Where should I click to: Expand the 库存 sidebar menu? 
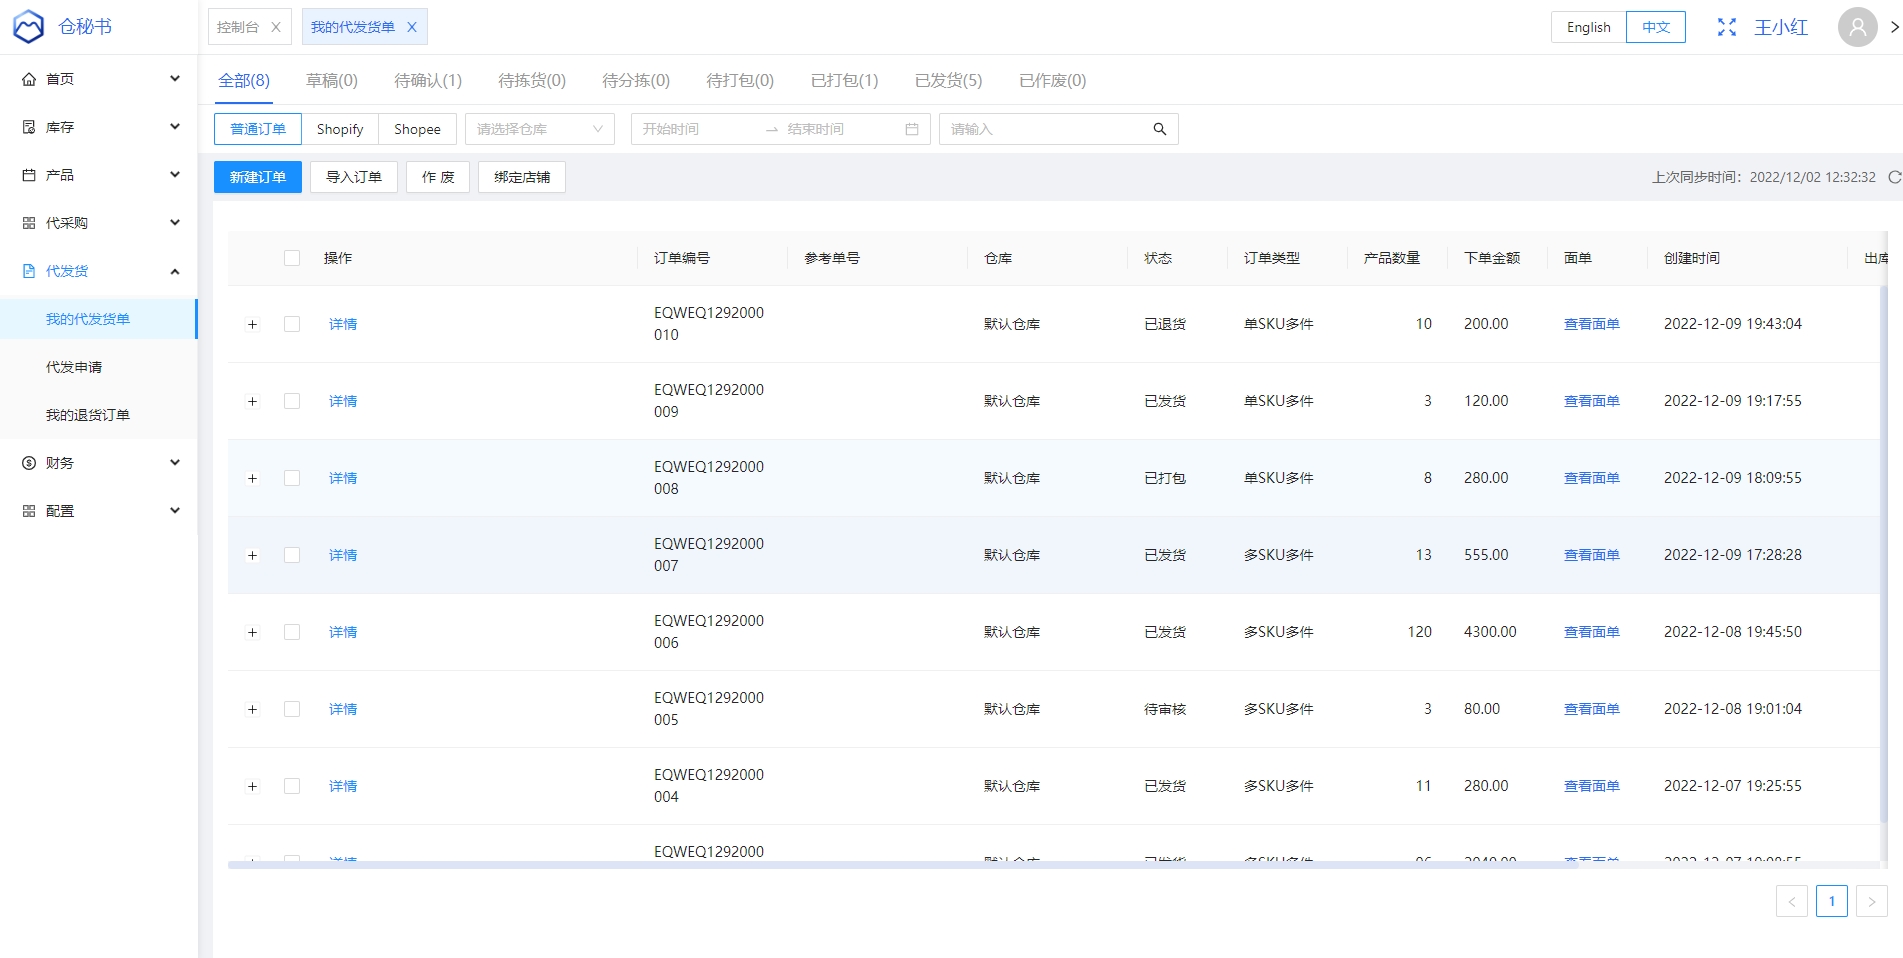click(175, 127)
